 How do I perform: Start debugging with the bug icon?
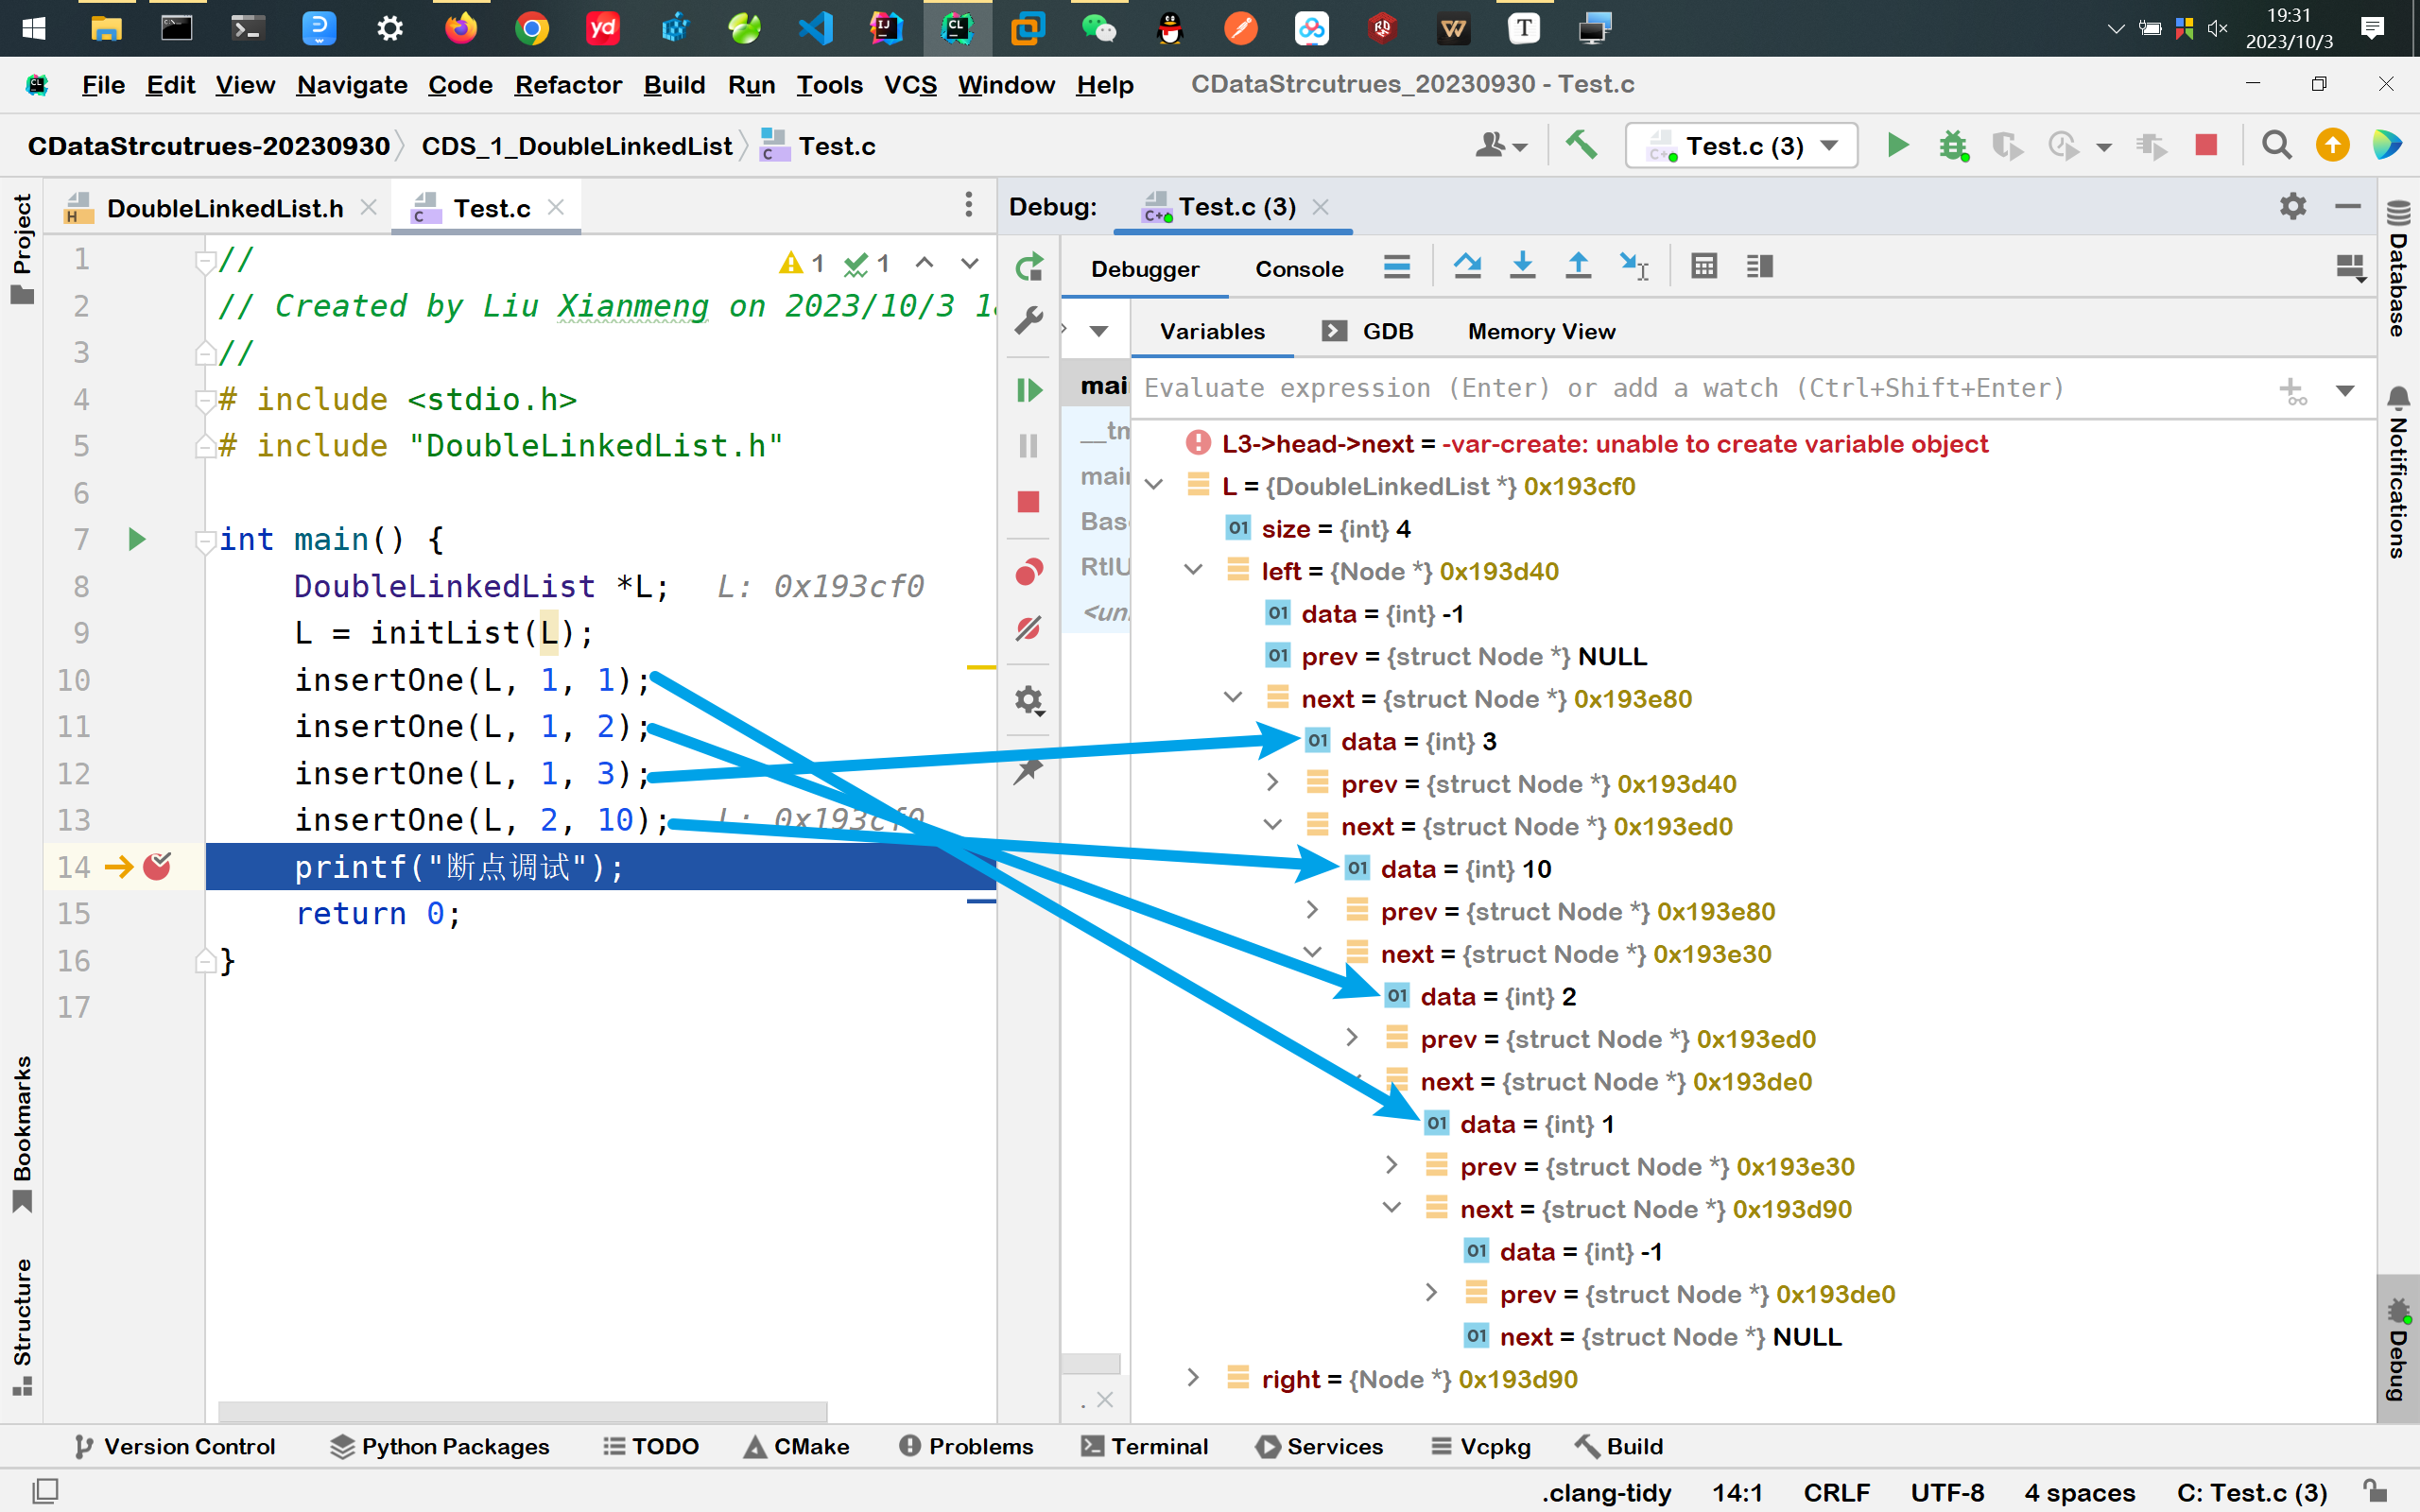pyautogui.click(x=1953, y=146)
